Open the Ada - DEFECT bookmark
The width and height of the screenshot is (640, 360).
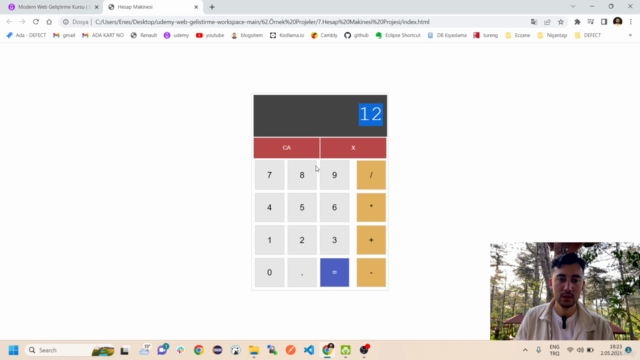tap(26, 36)
